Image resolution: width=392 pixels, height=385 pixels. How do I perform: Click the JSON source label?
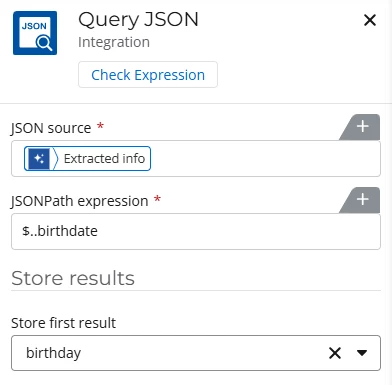[51, 128]
